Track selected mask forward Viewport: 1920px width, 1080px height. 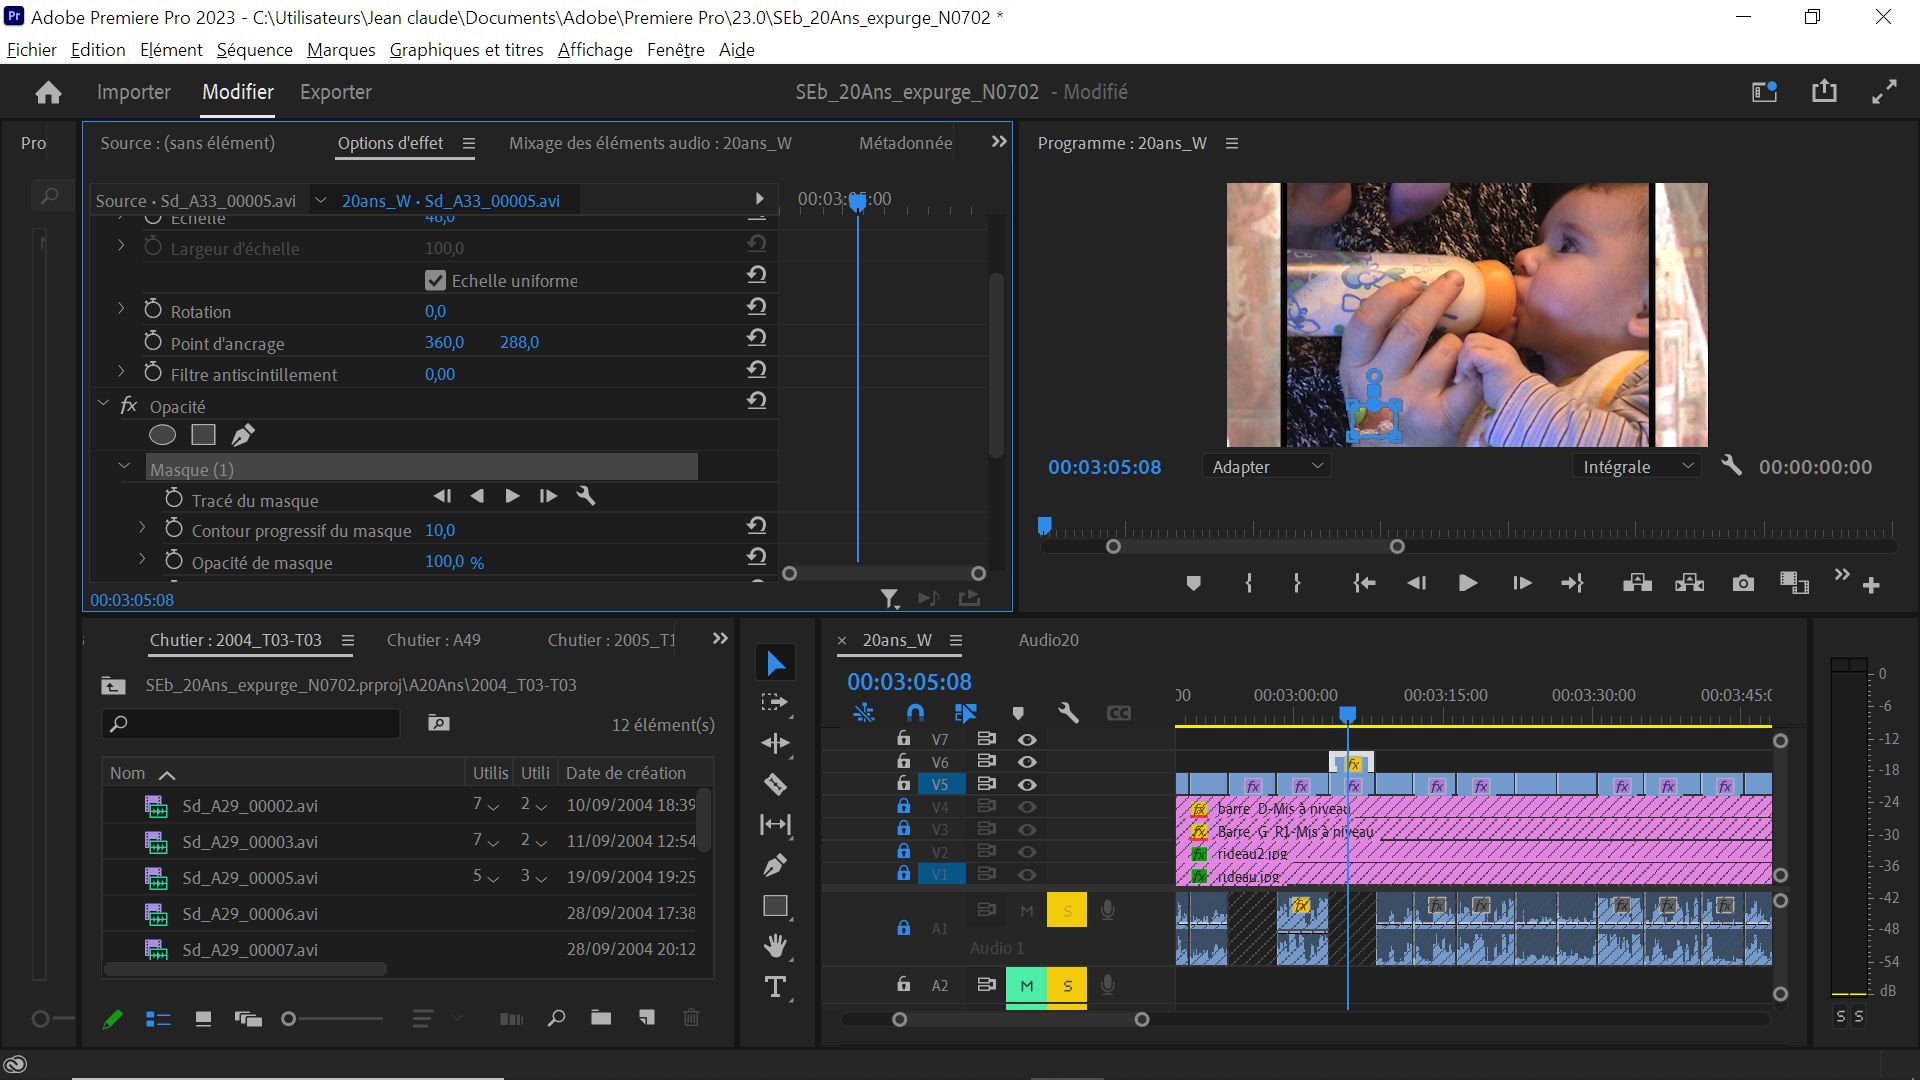click(512, 496)
